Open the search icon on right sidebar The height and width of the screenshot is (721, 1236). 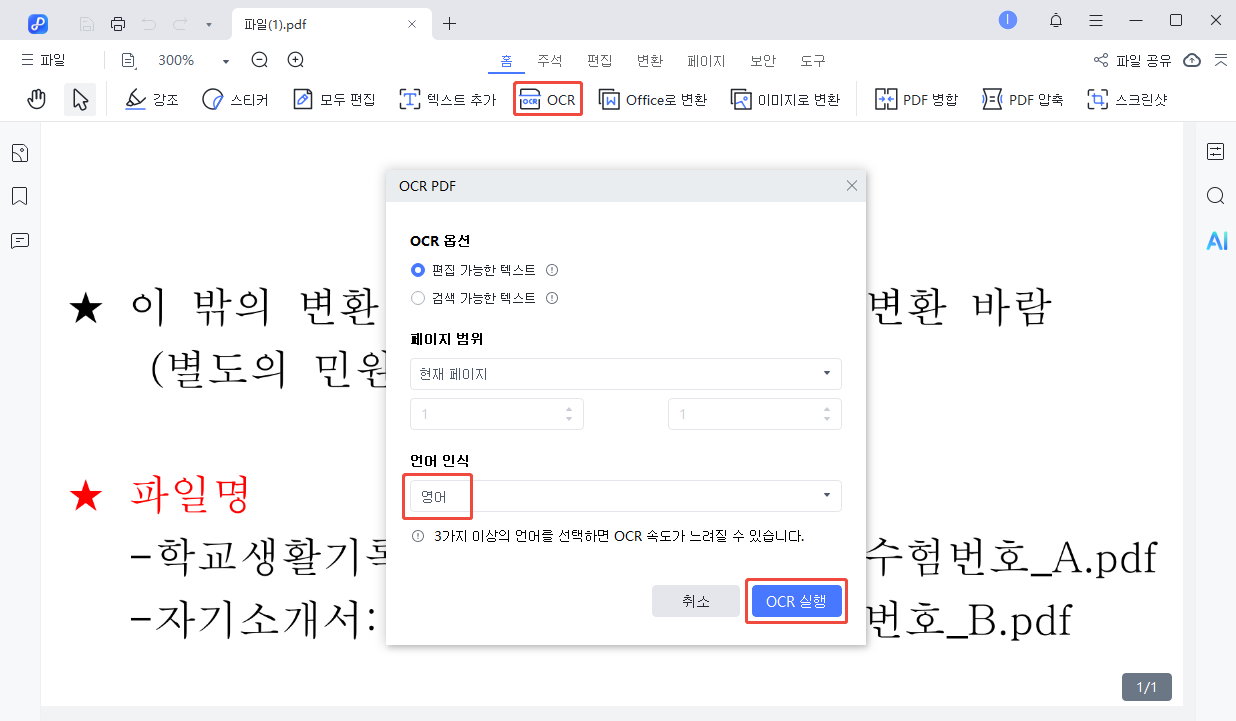pos(1216,196)
